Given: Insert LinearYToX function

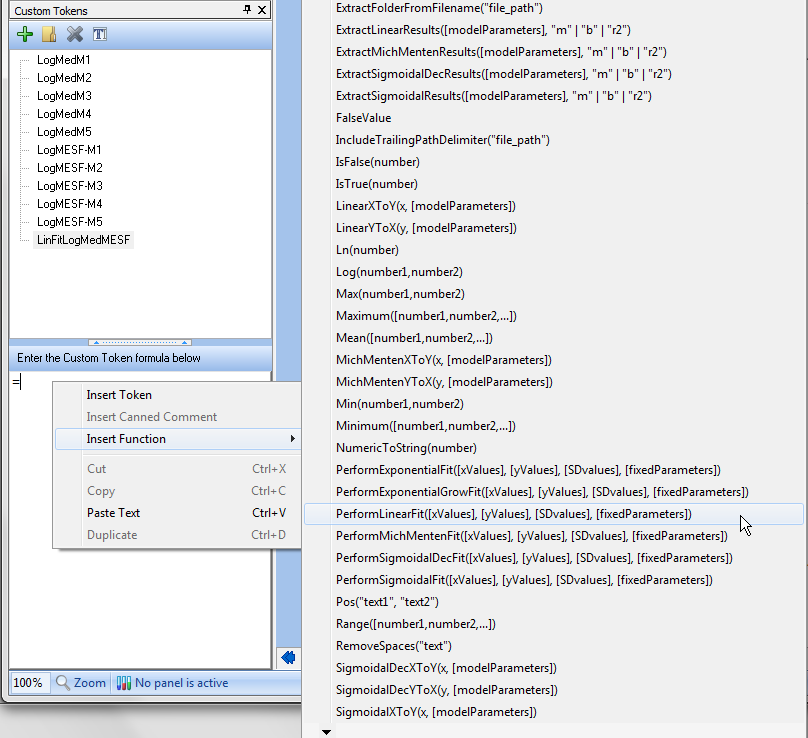Looking at the screenshot, I should click(426, 228).
